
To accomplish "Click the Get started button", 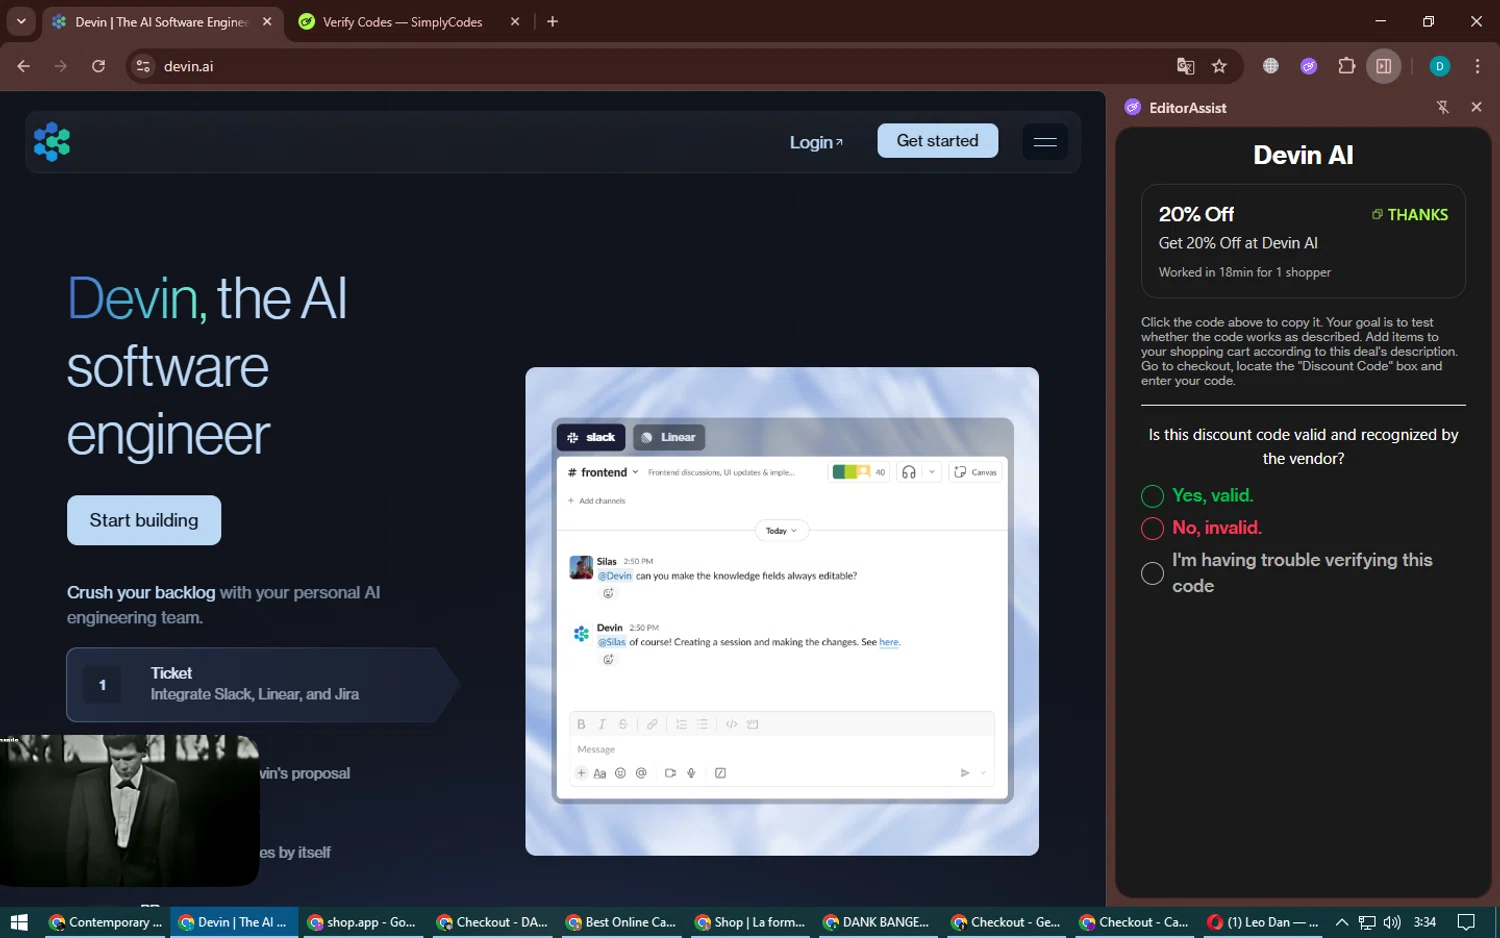I will 937,141.
